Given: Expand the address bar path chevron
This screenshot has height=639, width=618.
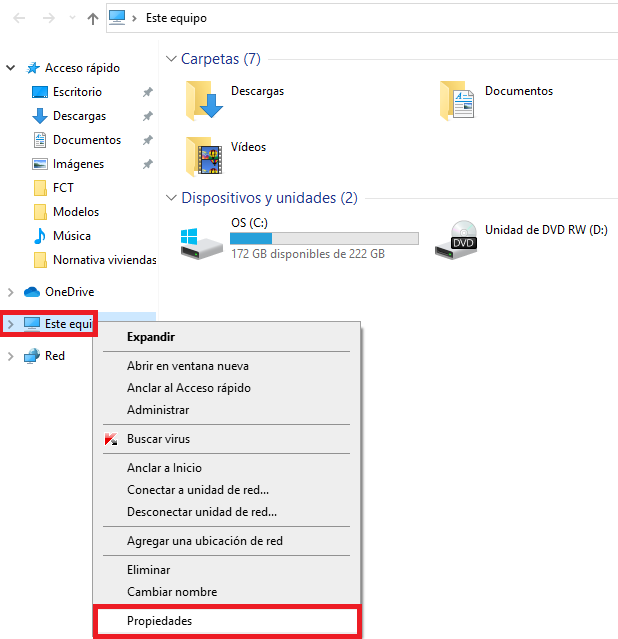Looking at the screenshot, I should (x=134, y=18).
